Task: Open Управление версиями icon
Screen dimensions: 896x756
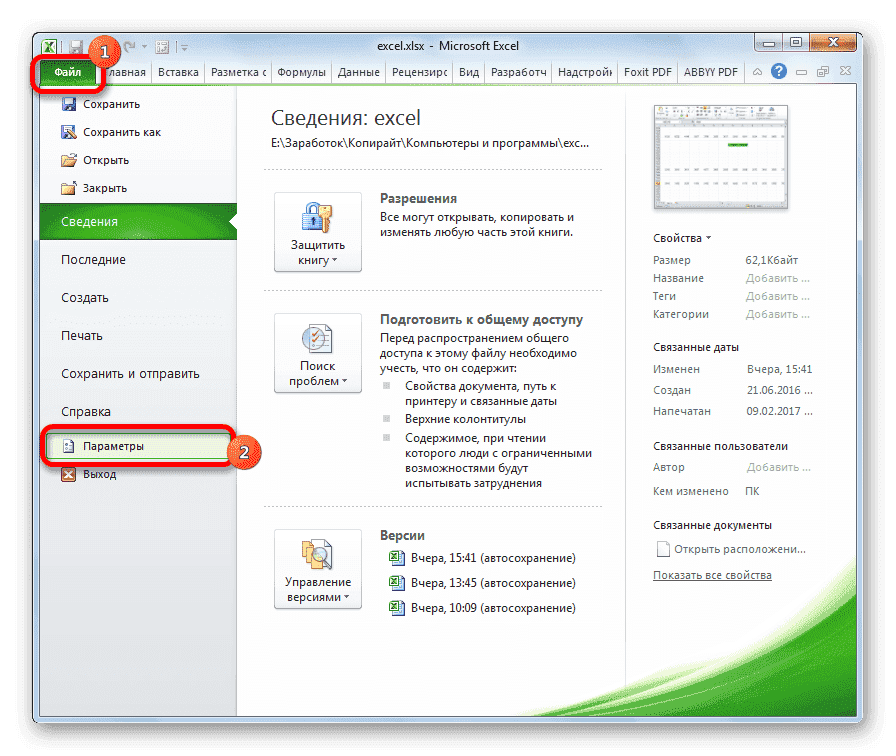Action: pyautogui.click(x=316, y=556)
